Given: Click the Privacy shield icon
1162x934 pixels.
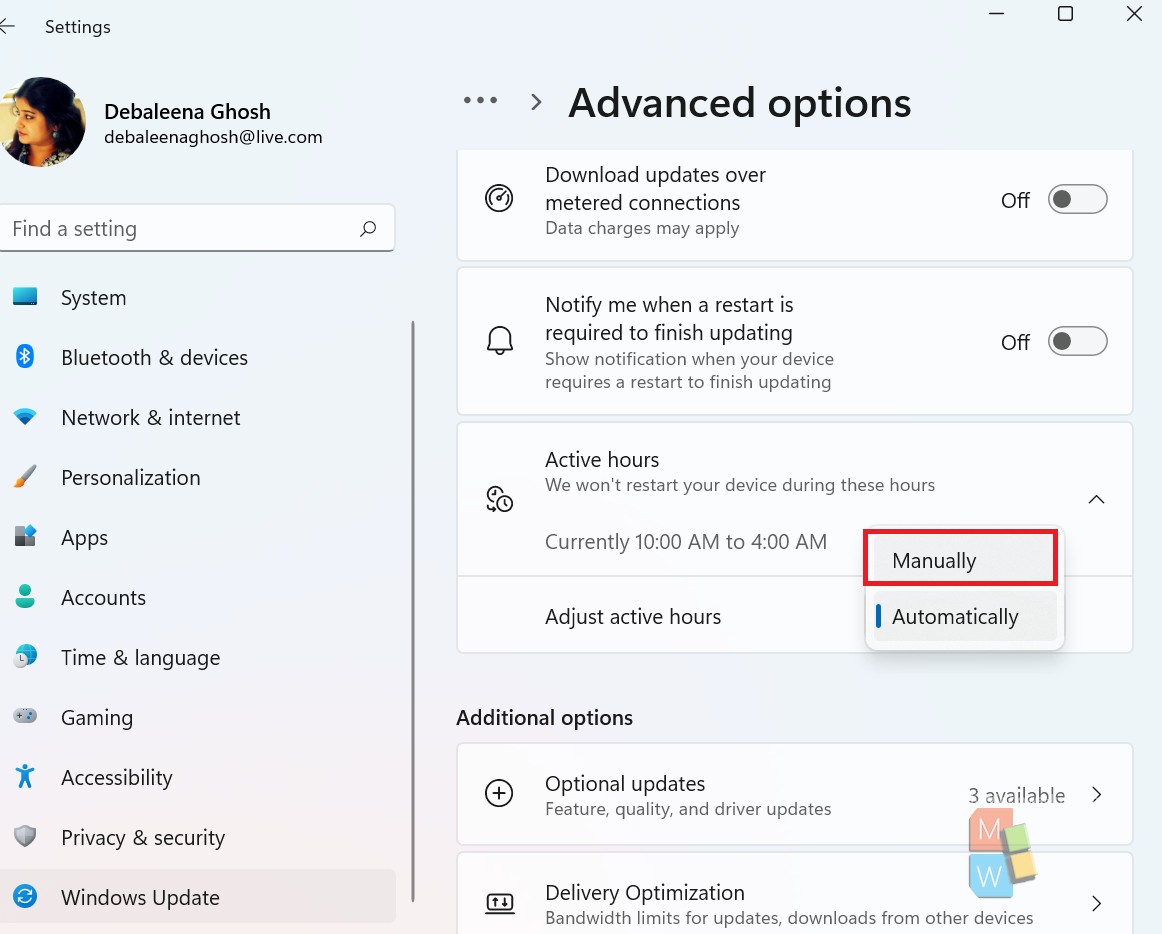Looking at the screenshot, I should (25, 837).
